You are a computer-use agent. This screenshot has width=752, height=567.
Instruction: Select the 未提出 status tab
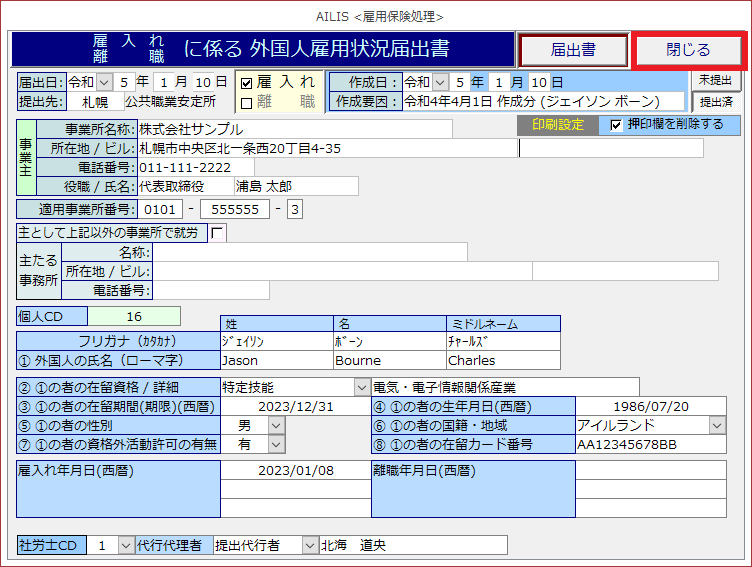tap(715, 80)
